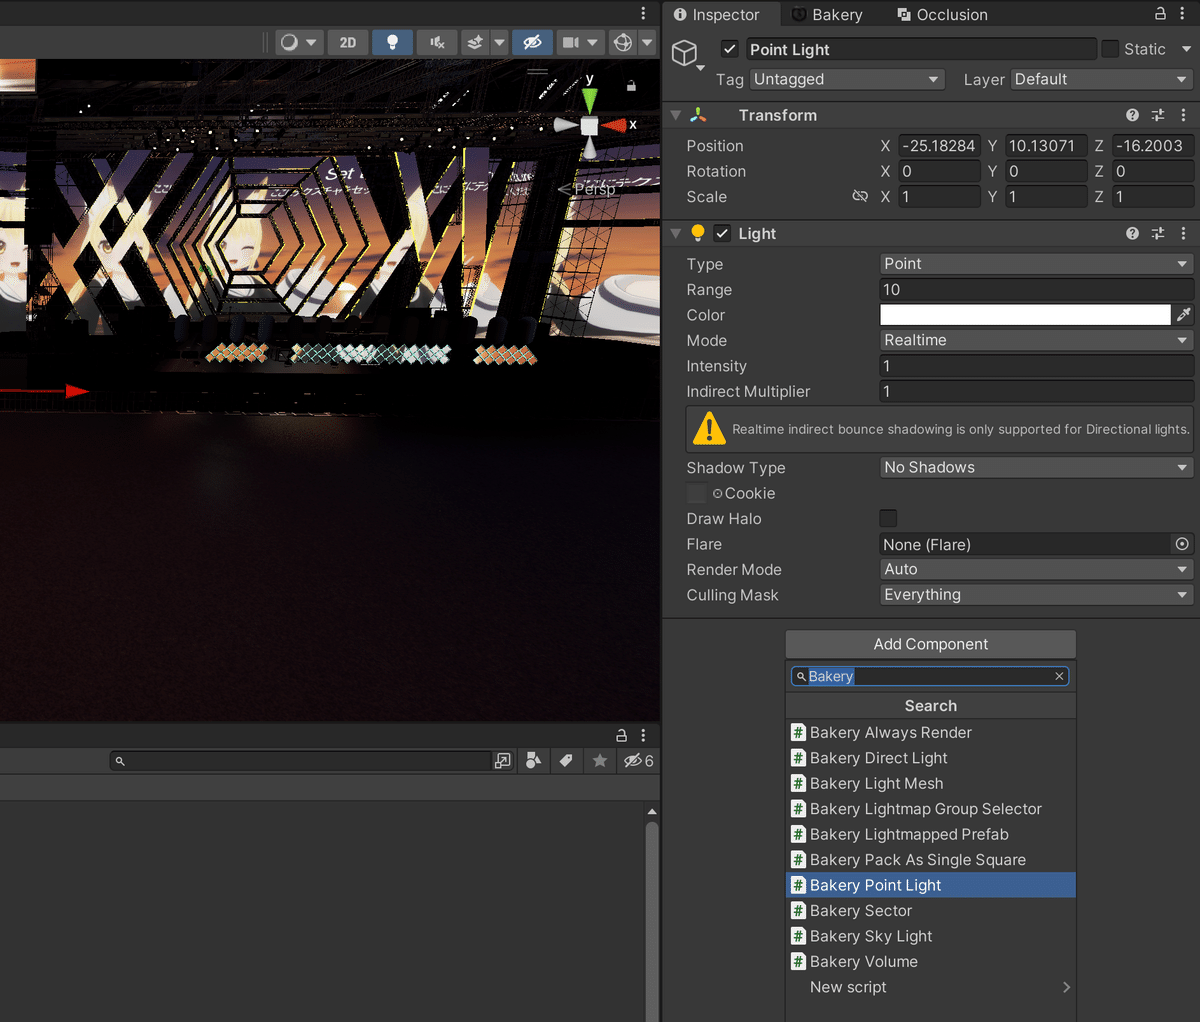Image resolution: width=1200 pixels, height=1022 pixels.
Task: Toggle scene lighting in the Scene view toolbar
Action: click(x=392, y=42)
